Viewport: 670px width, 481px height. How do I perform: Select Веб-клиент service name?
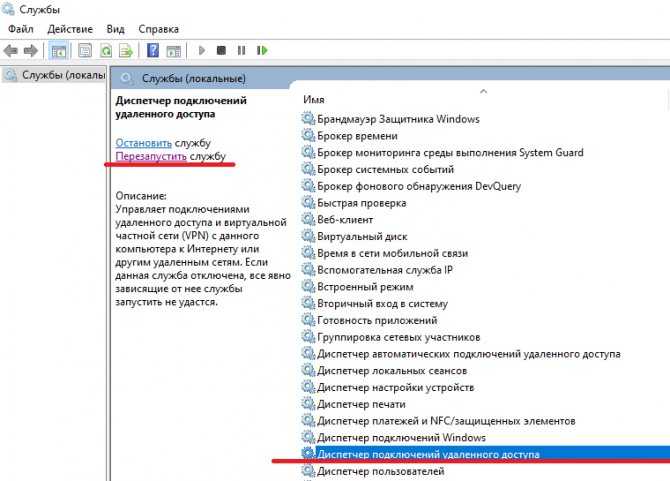pyautogui.click(x=345, y=220)
